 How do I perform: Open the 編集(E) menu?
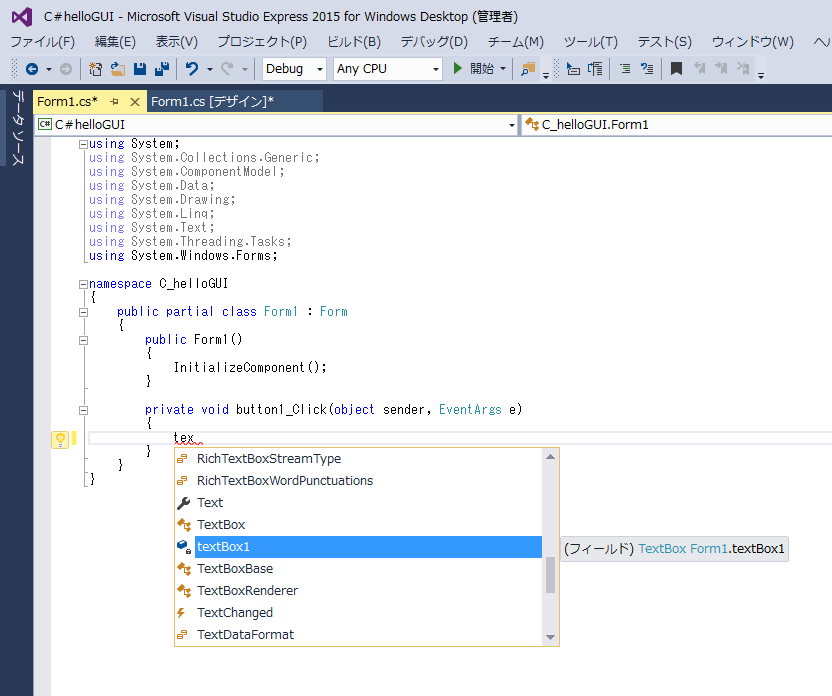115,42
